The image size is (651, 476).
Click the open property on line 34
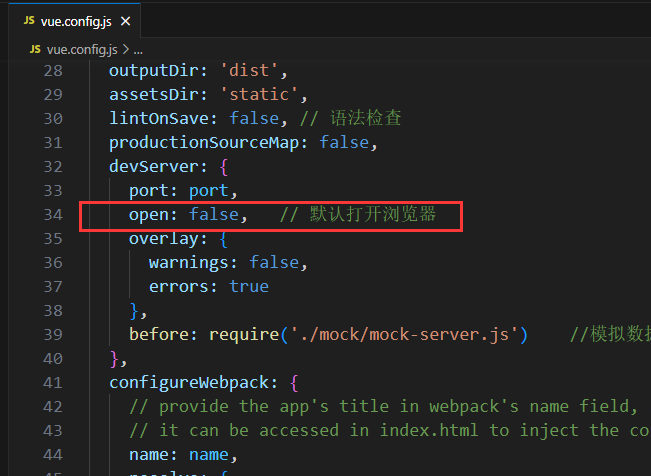149,215
